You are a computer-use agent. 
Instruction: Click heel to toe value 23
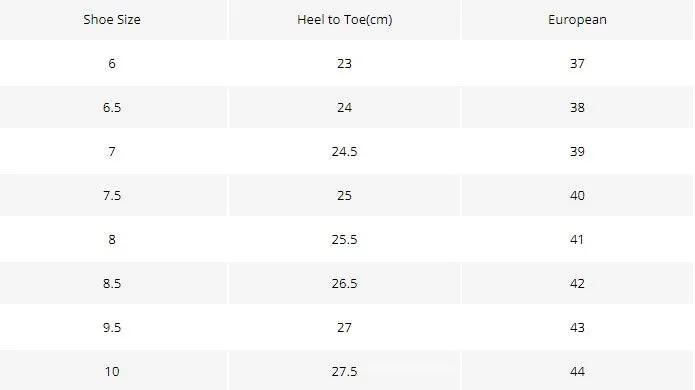(x=344, y=63)
